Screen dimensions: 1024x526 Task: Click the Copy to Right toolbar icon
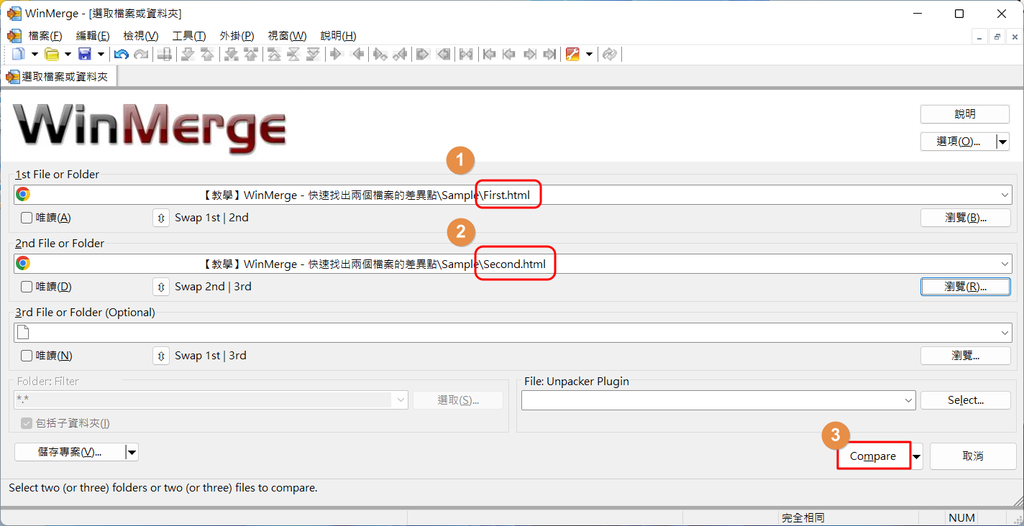click(337, 54)
